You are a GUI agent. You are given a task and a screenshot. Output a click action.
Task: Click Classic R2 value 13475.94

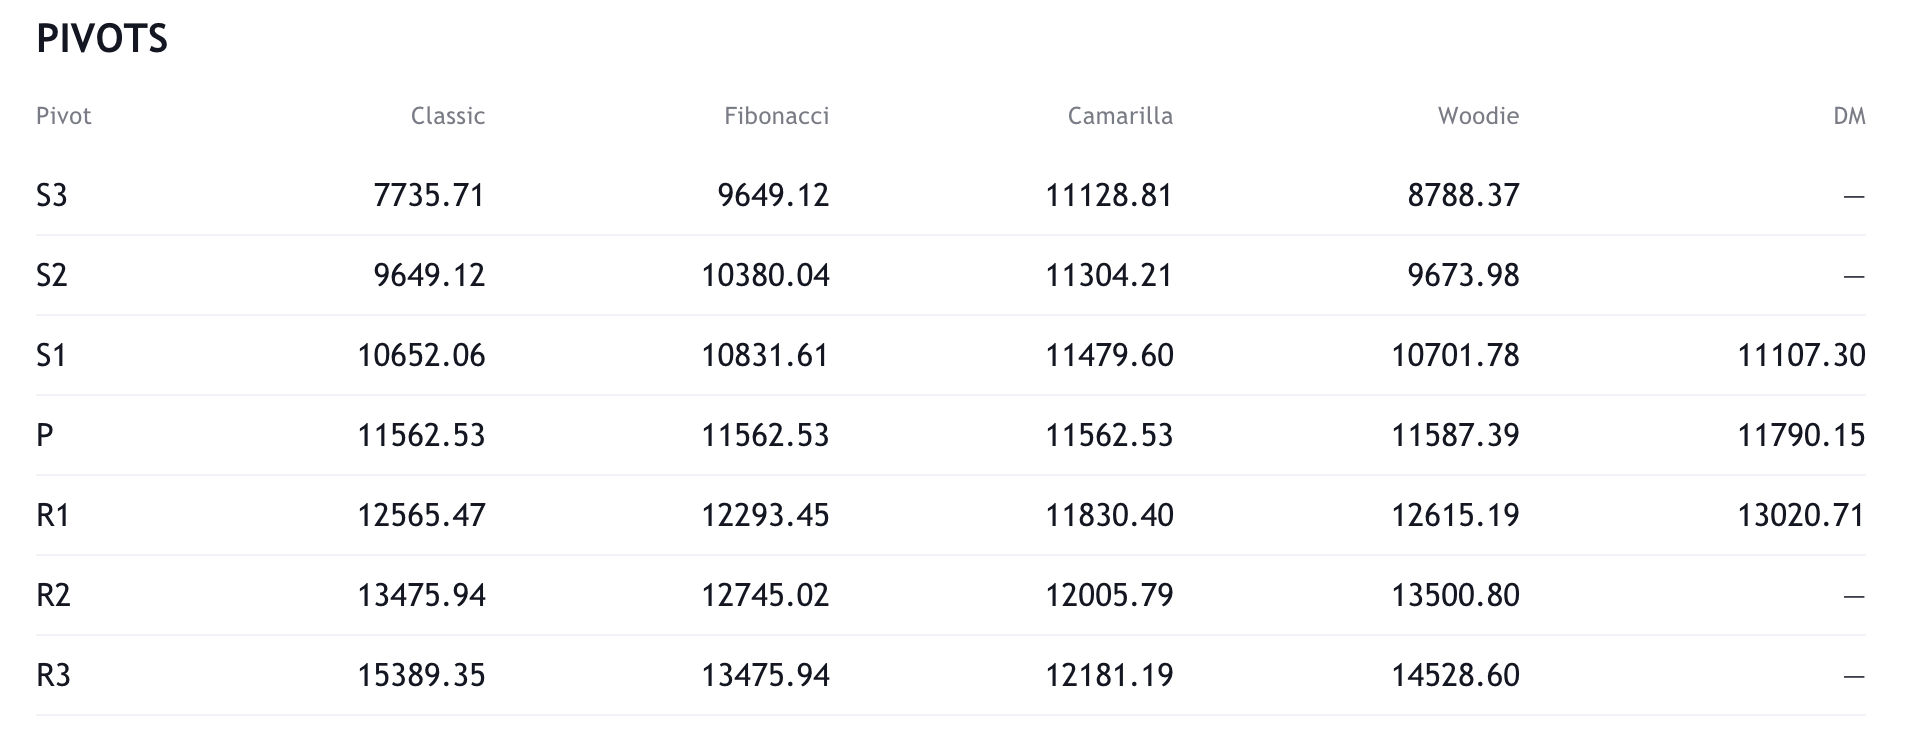click(x=422, y=595)
